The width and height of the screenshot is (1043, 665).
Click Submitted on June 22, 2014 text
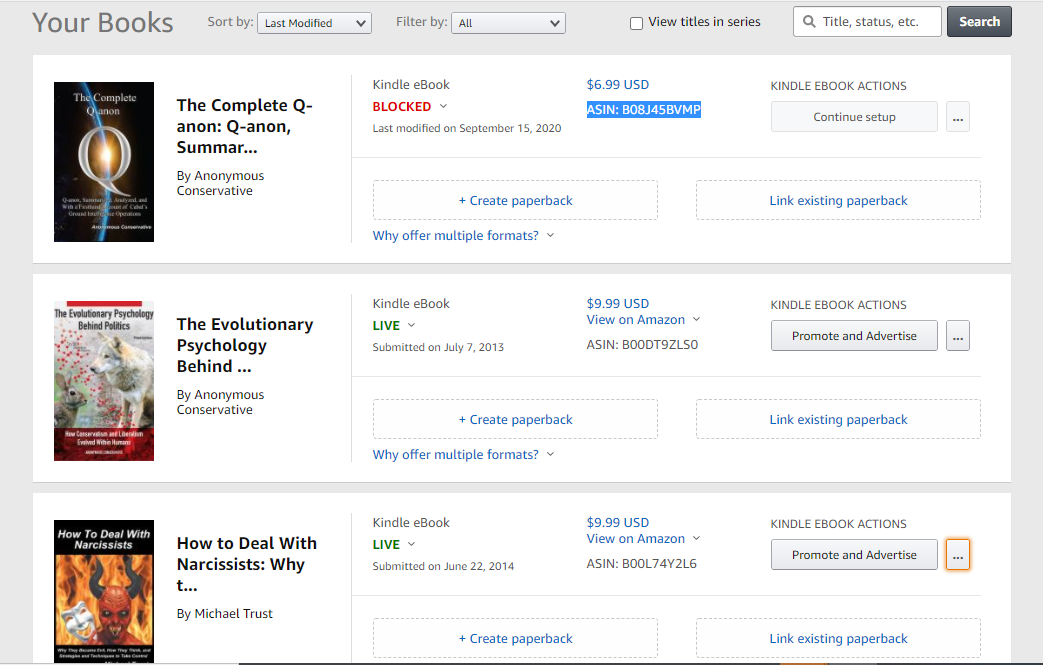click(x=443, y=566)
